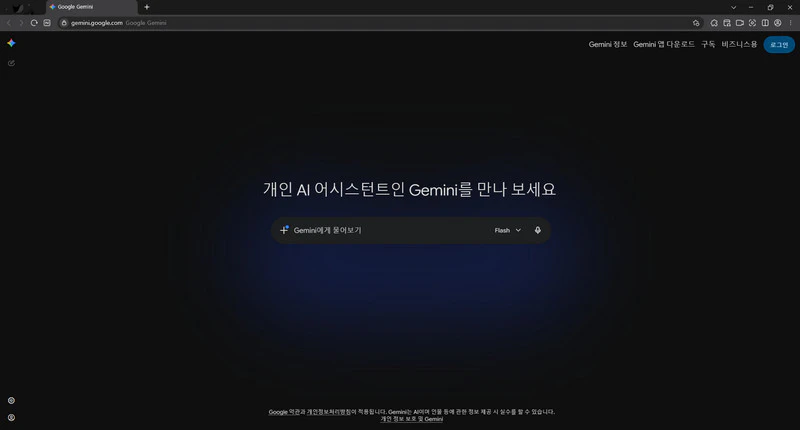Click the square icon next to reload
This screenshot has height=430, width=800.
click(47, 23)
